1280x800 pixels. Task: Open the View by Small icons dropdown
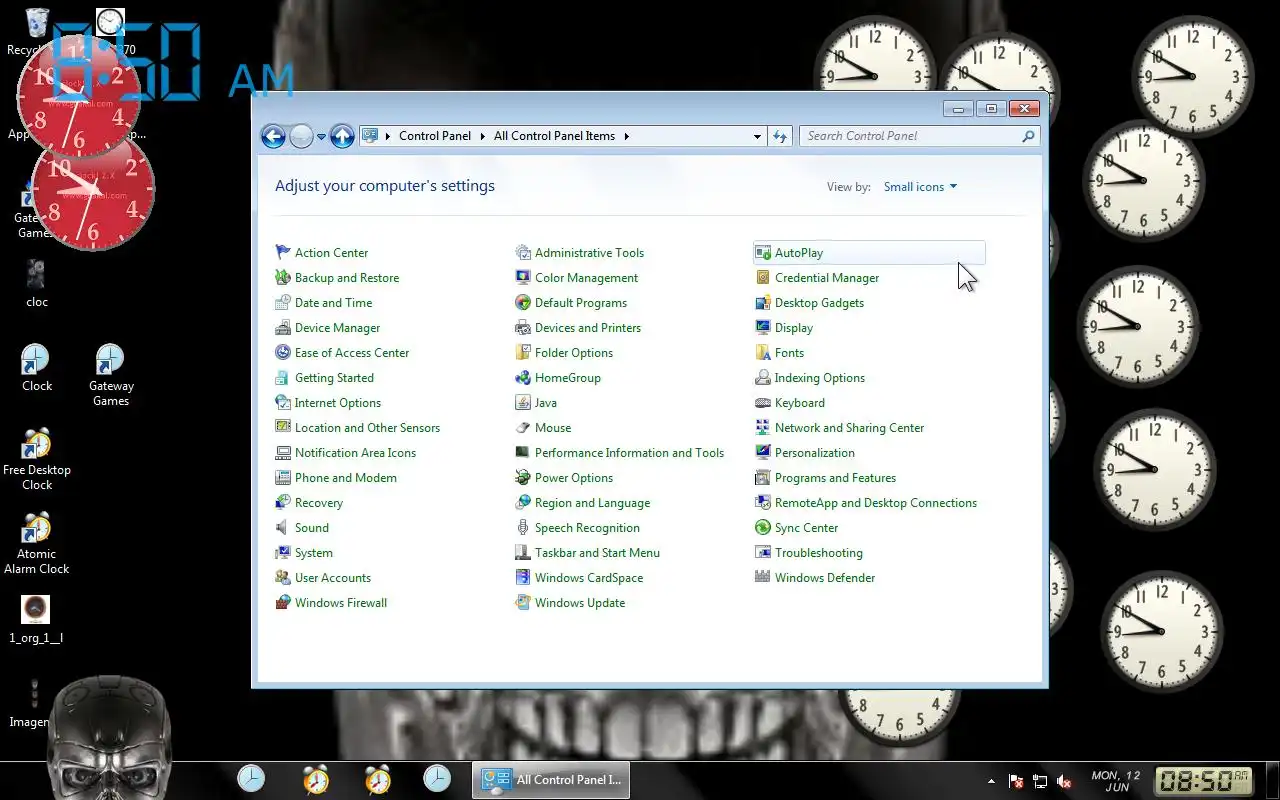[x=920, y=187]
